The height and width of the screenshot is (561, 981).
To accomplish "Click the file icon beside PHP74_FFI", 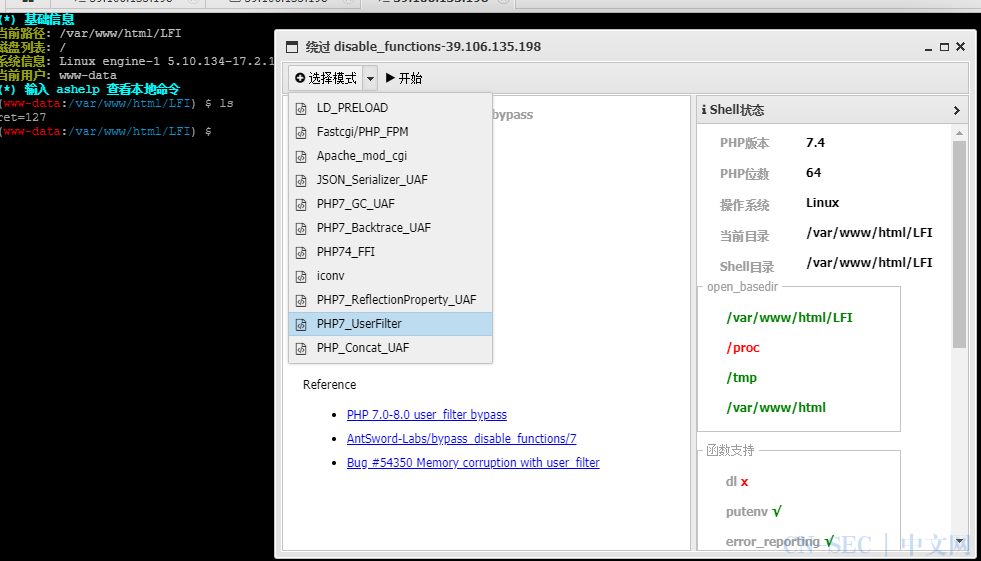I will point(302,252).
